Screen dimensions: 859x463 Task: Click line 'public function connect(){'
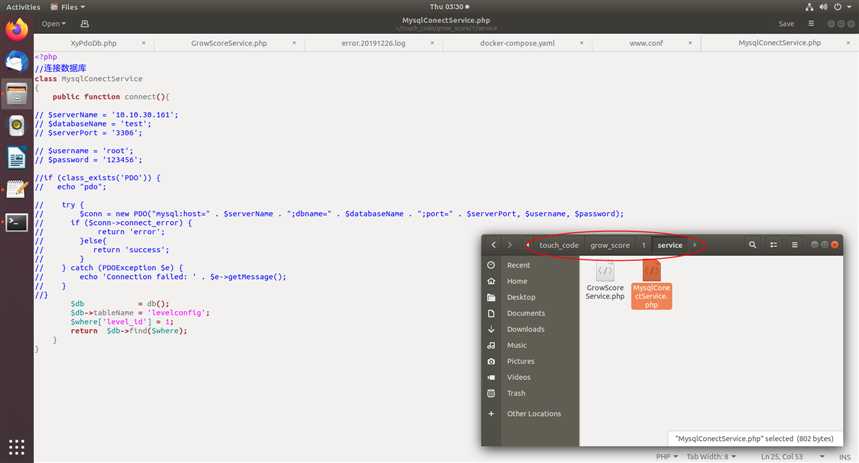111,96
